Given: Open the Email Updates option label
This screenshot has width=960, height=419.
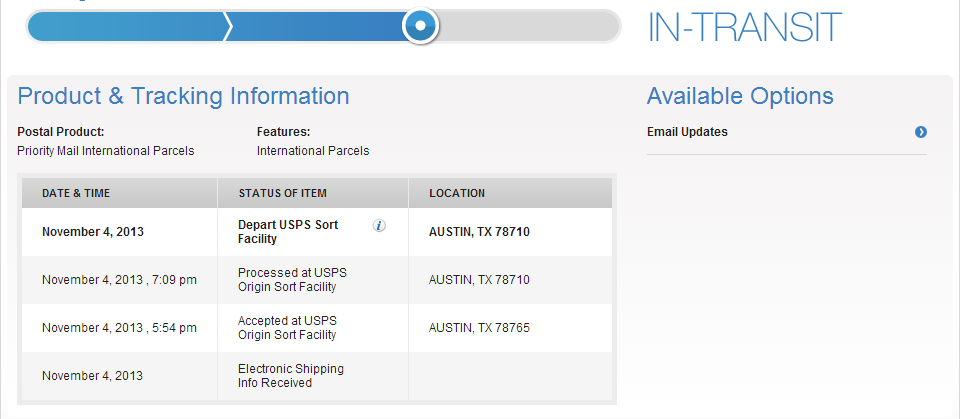Looking at the screenshot, I should coord(687,132).
